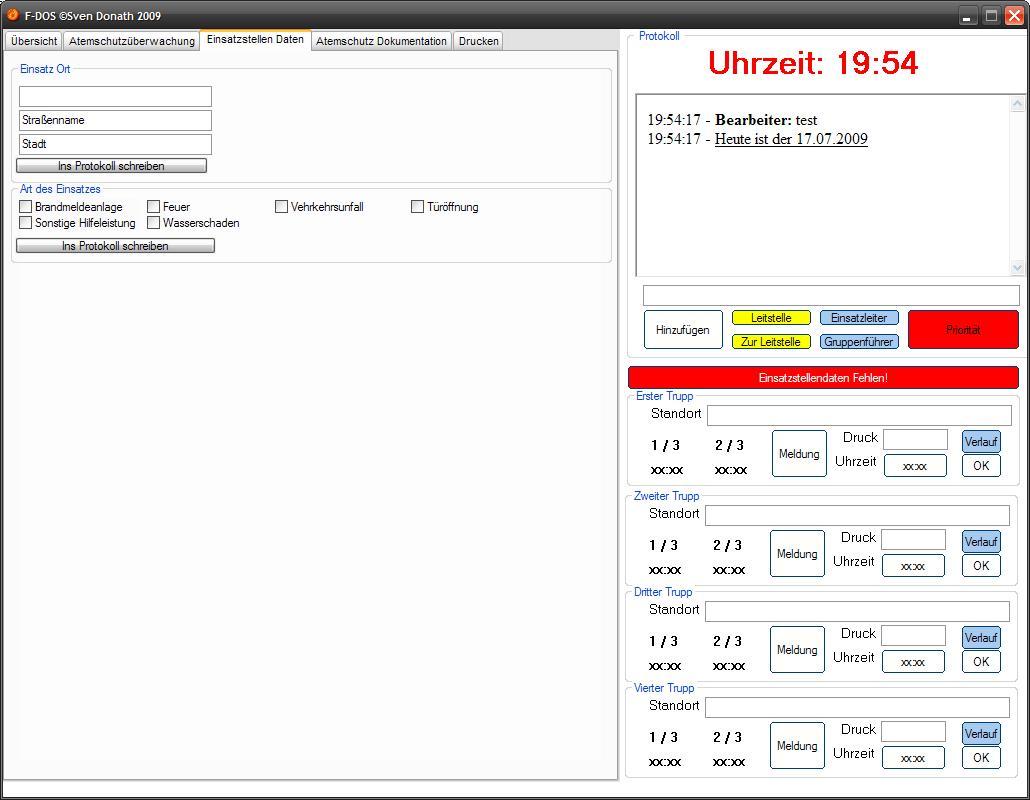Go to the Drucken tab
The image size is (1030, 800).
click(478, 41)
